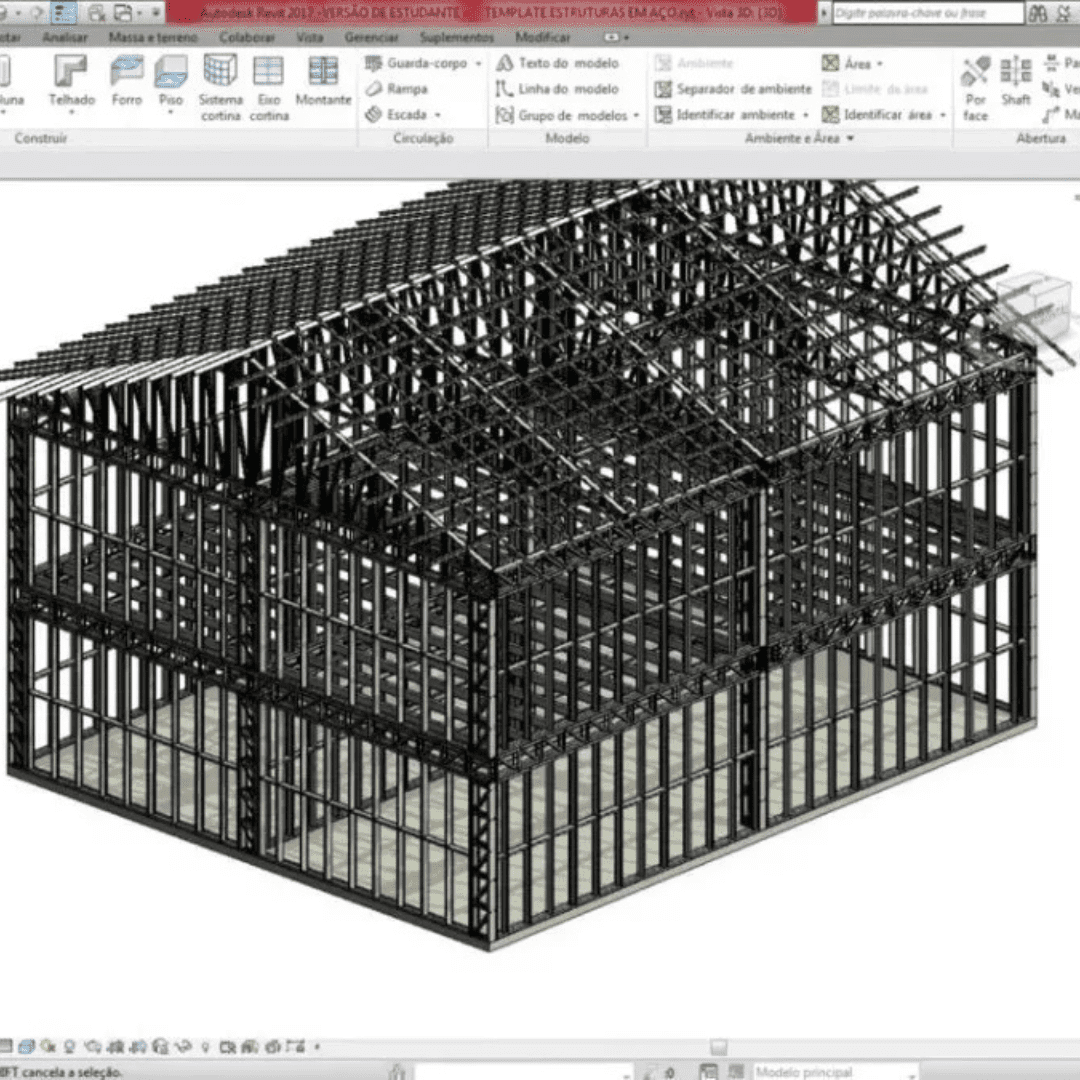This screenshot has width=1080, height=1080.
Task: Toggle thin lines in quick access toolbar
Action: (x=64, y=13)
